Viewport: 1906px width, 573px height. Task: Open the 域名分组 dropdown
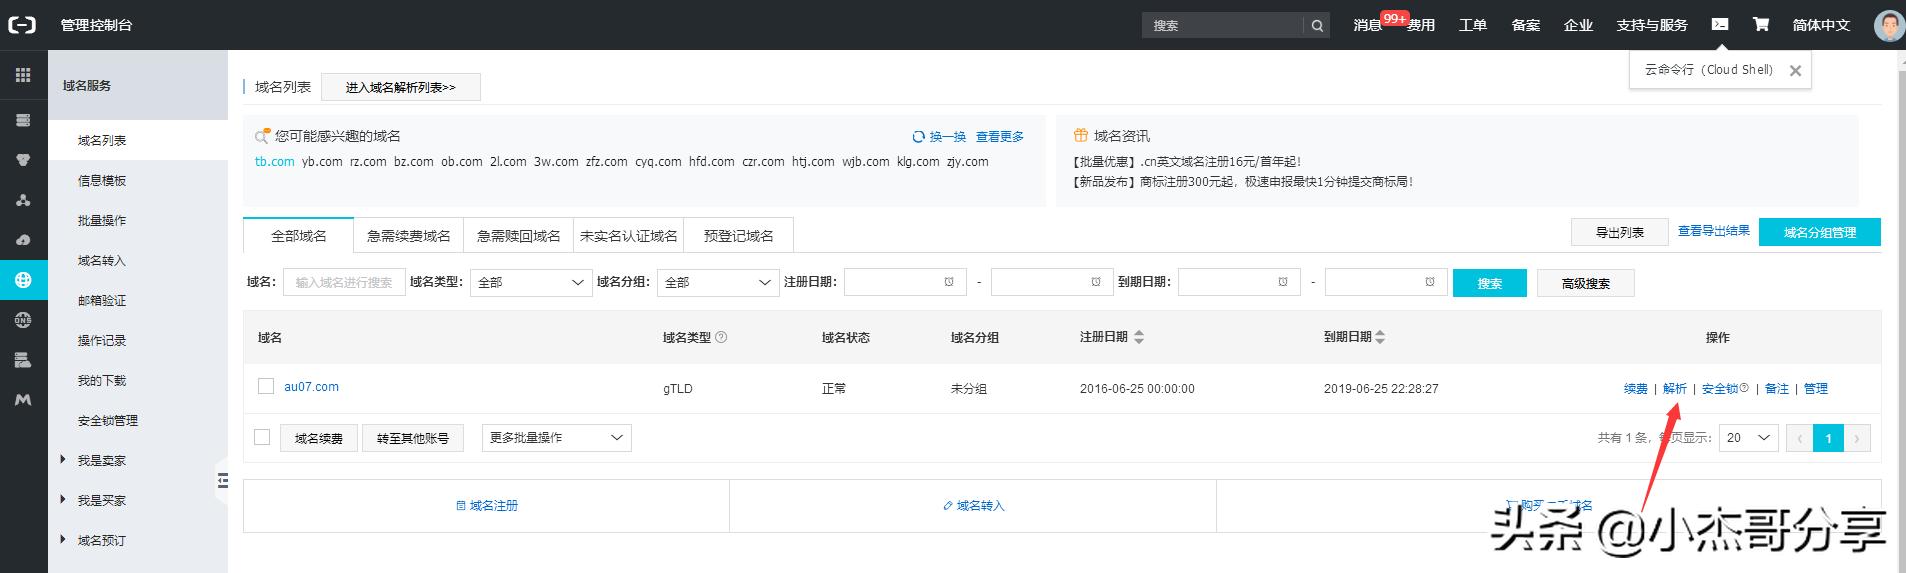718,283
